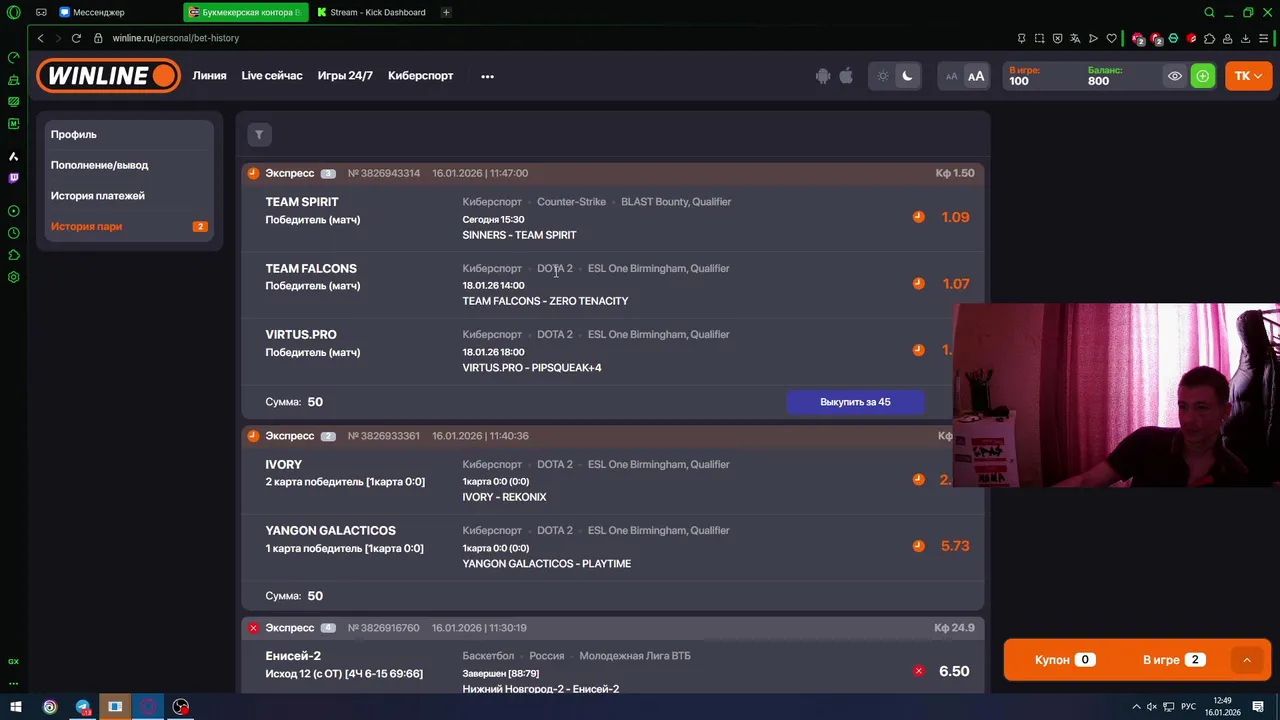The height and width of the screenshot is (720, 1280).
Task: Open the Линия menu
Action: [x=209, y=76]
